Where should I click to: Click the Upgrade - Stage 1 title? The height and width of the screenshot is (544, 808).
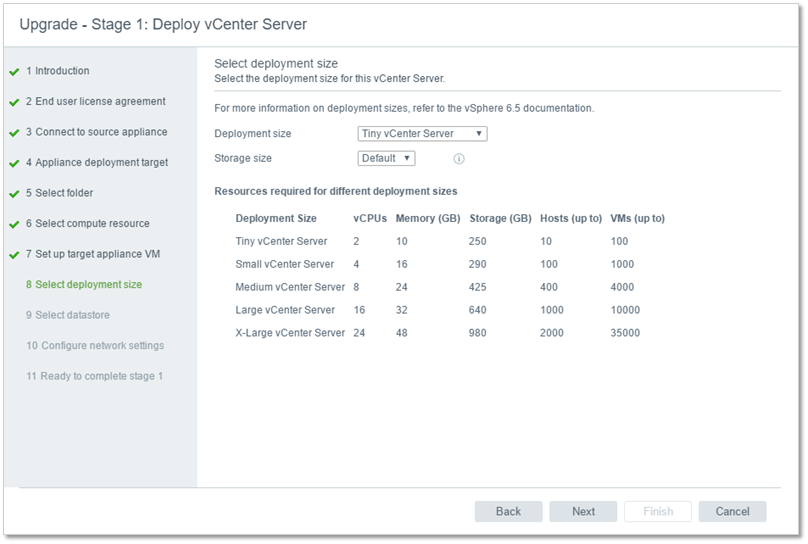pos(163,24)
